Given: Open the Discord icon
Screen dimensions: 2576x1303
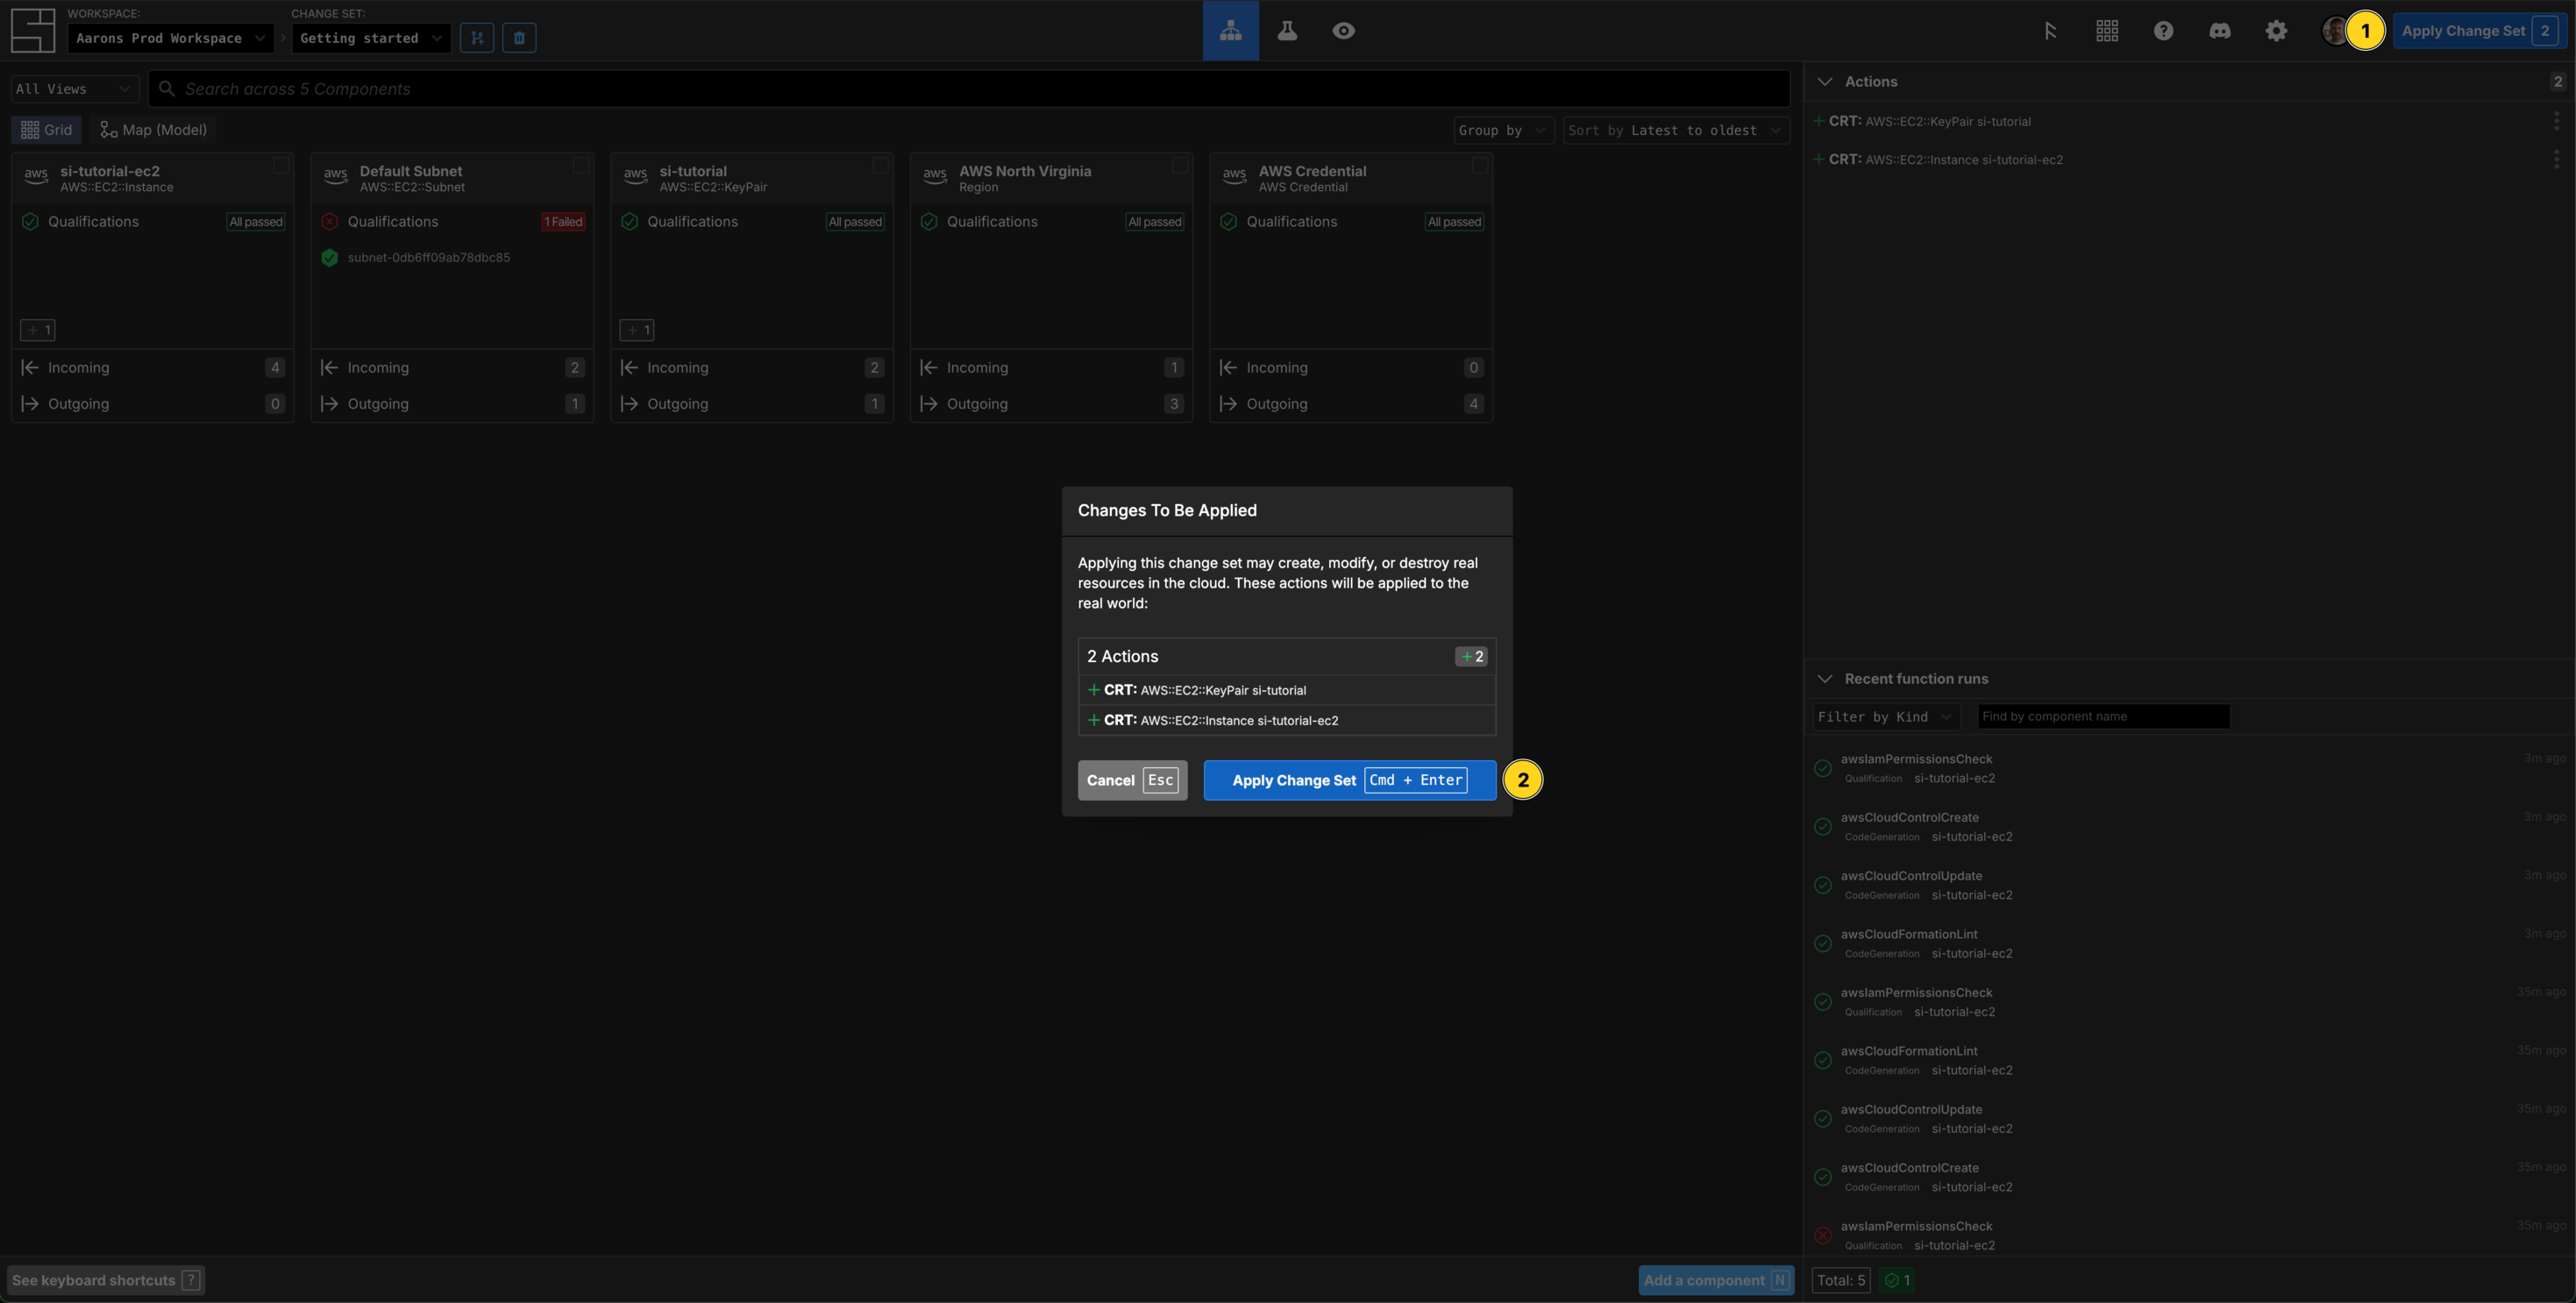Looking at the screenshot, I should [x=2219, y=31].
